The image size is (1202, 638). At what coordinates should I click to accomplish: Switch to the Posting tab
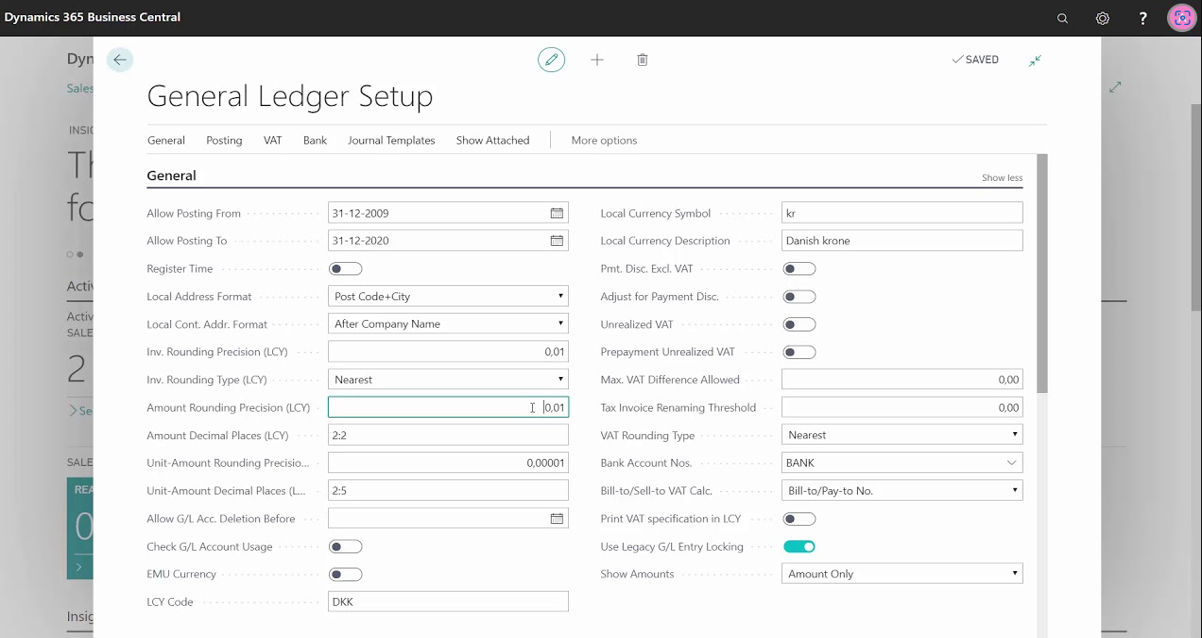click(224, 141)
